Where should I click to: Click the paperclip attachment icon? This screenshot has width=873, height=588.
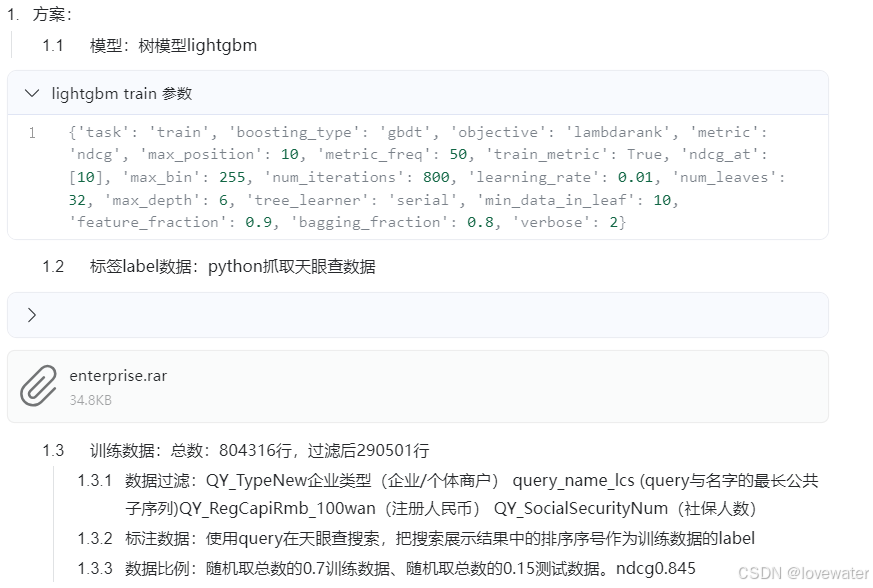tap(38, 386)
